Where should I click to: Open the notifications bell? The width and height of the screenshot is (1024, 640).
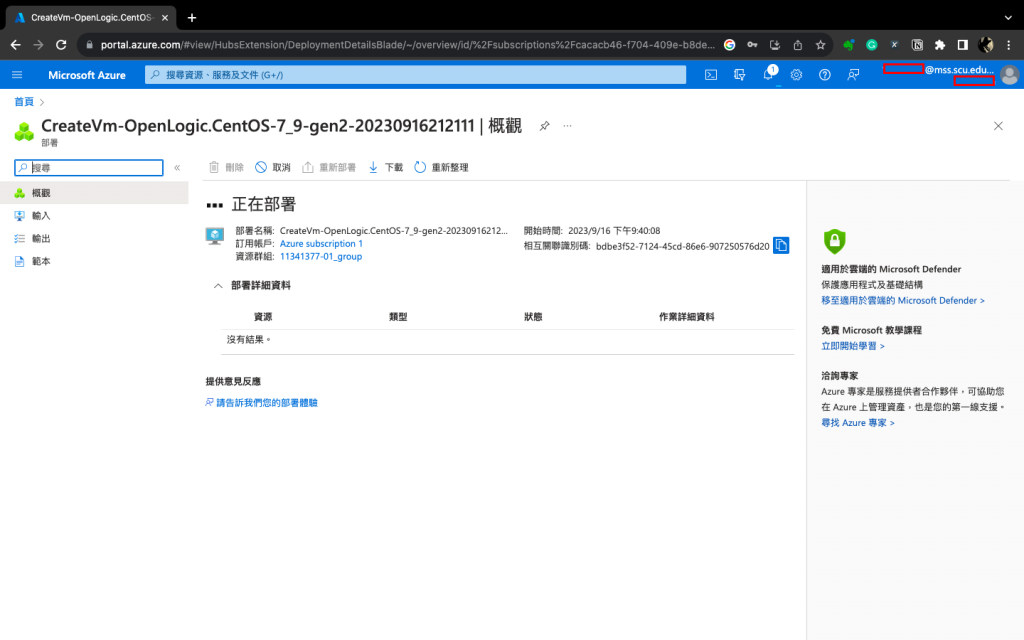coord(769,74)
